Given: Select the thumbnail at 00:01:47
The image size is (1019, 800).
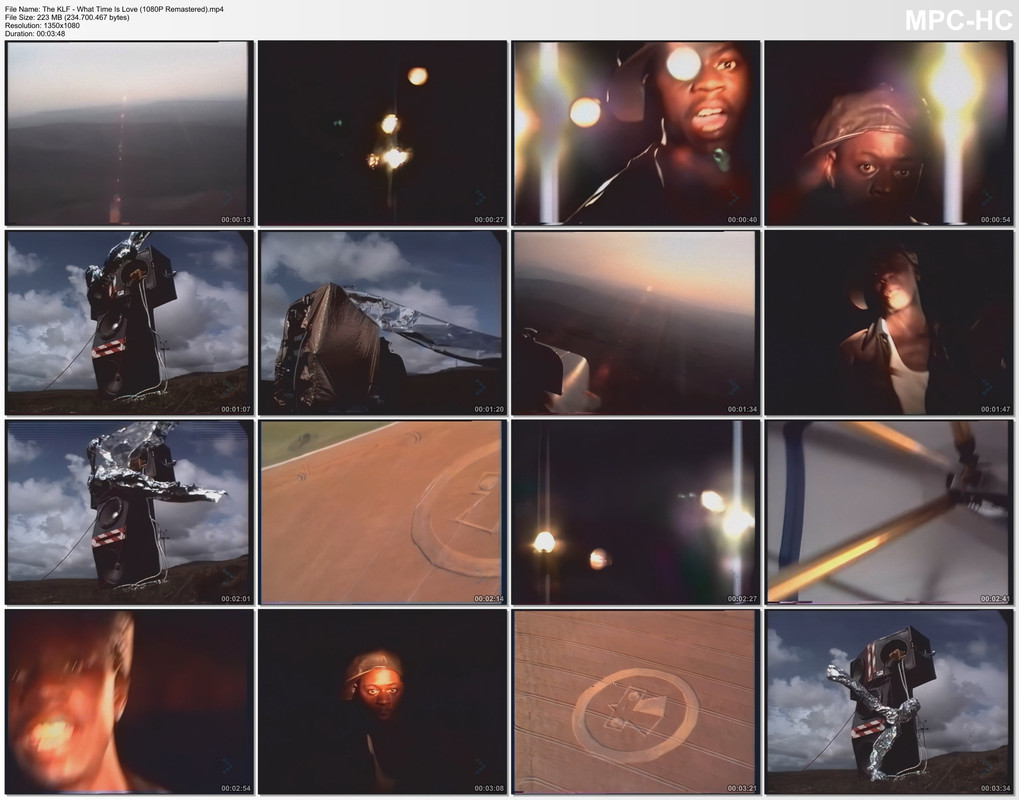Looking at the screenshot, I should click(x=889, y=322).
